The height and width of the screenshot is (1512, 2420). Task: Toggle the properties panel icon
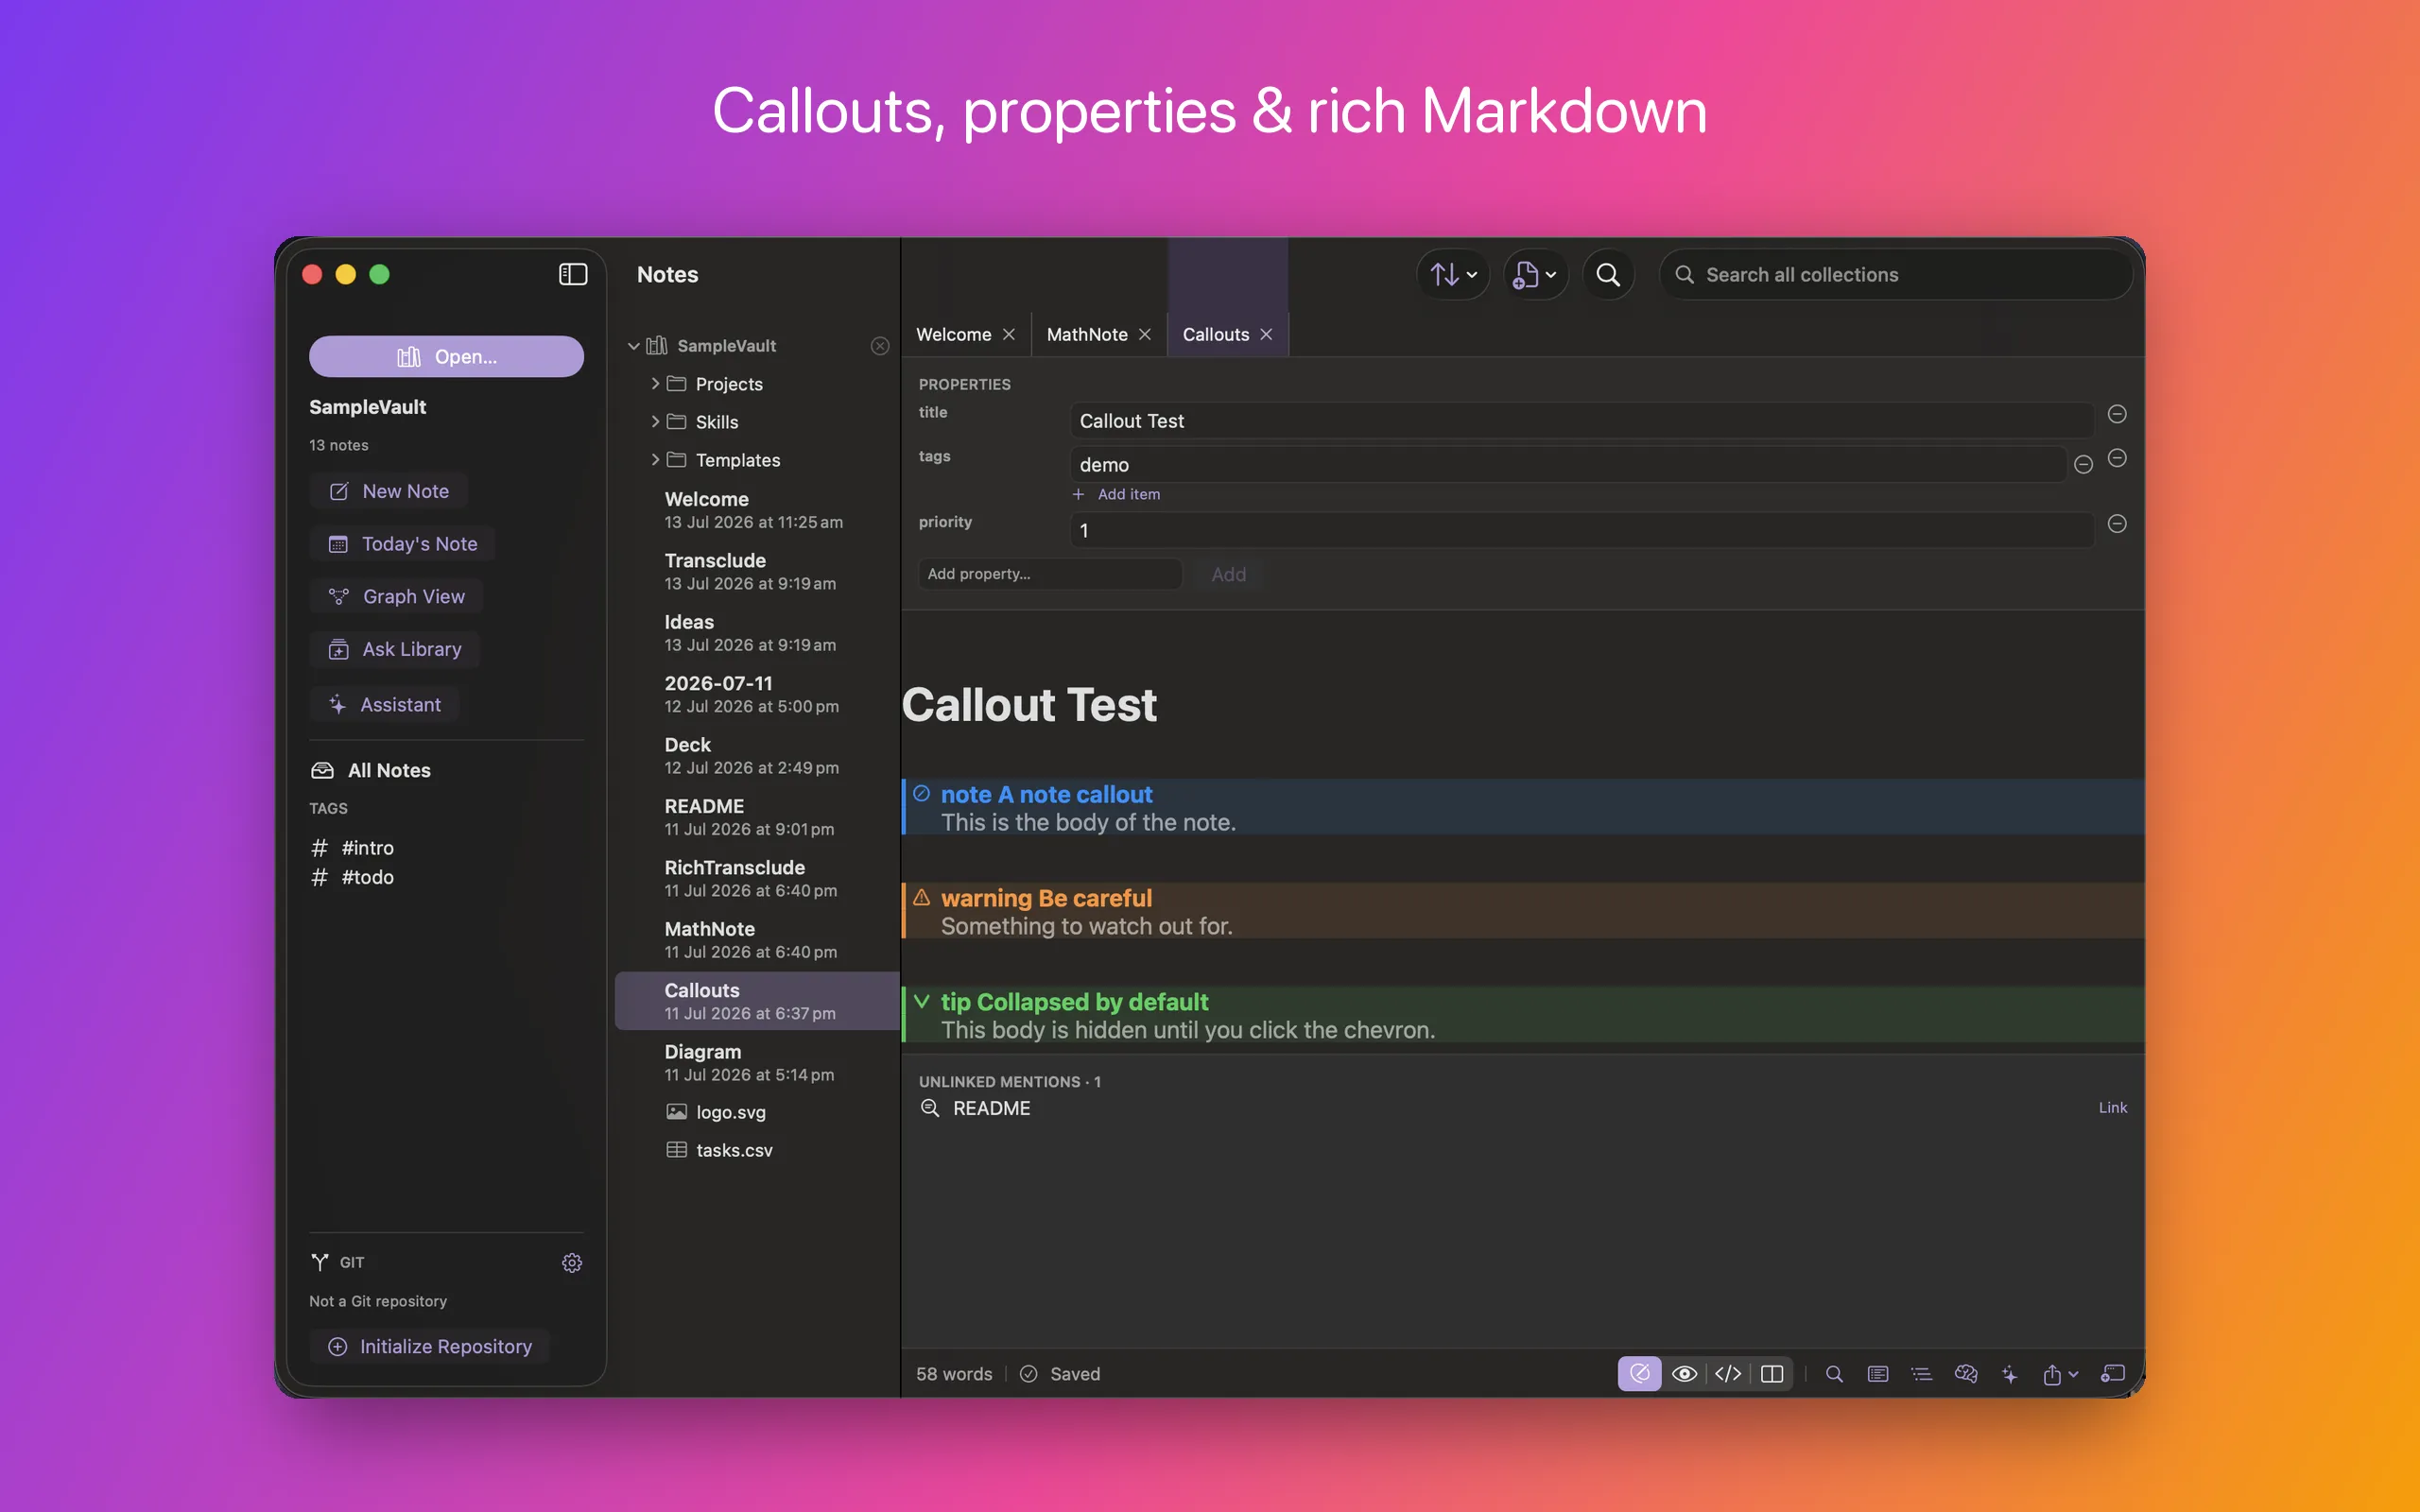1878,1374
